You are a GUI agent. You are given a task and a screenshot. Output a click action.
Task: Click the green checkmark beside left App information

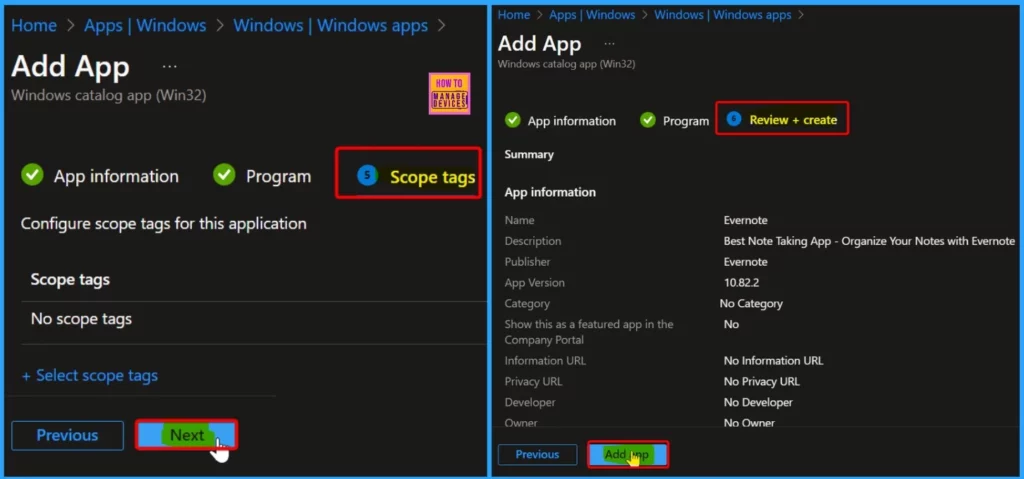33,175
